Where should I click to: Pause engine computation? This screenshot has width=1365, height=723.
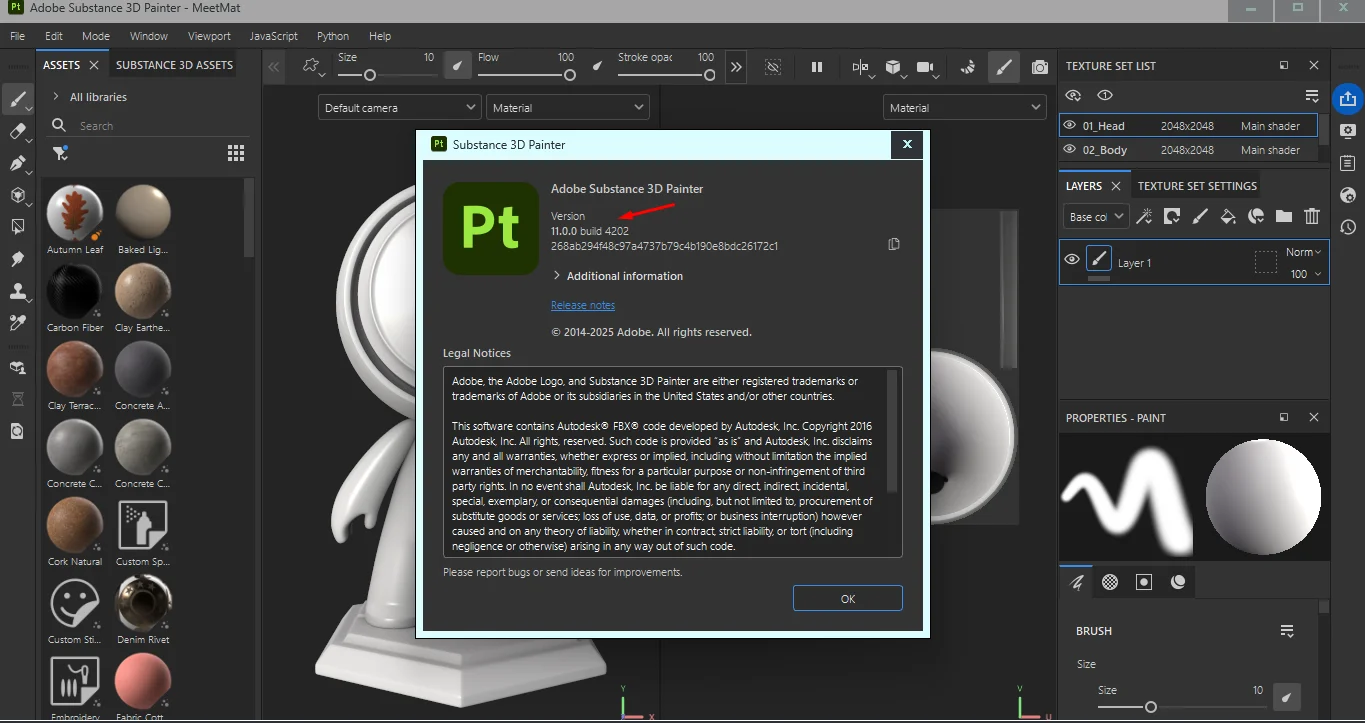[x=817, y=67]
